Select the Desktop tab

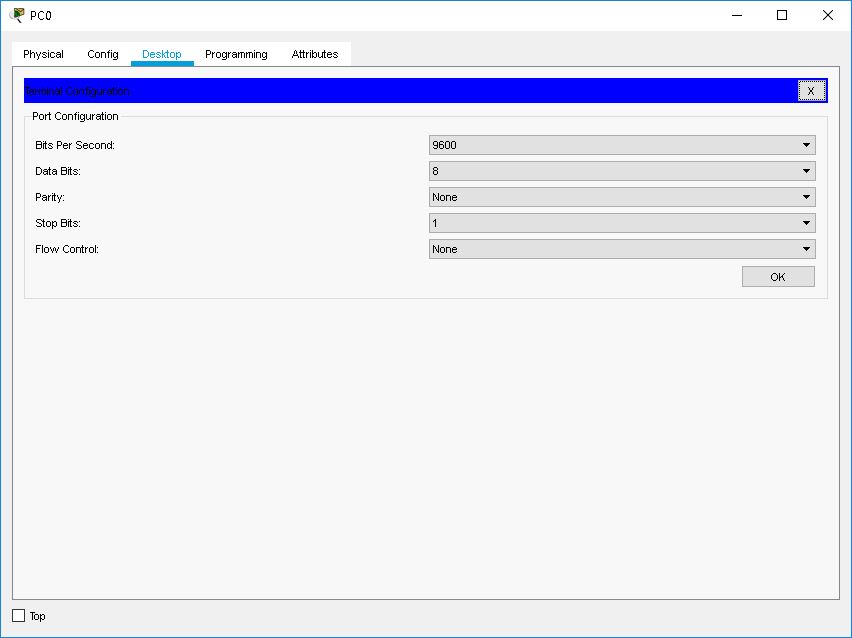coord(161,54)
